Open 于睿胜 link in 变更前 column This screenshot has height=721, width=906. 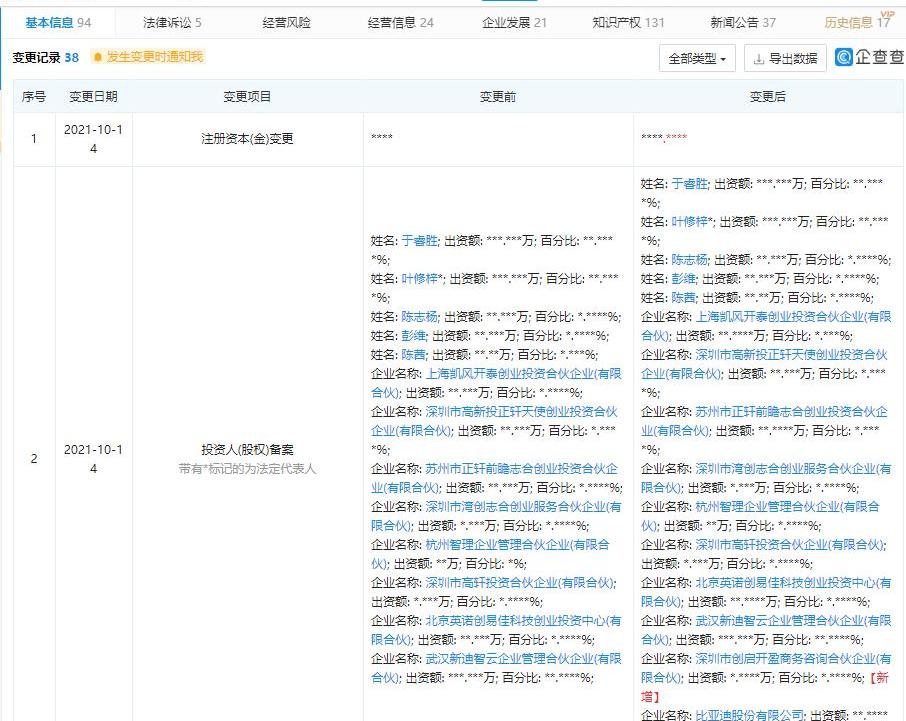click(x=419, y=240)
